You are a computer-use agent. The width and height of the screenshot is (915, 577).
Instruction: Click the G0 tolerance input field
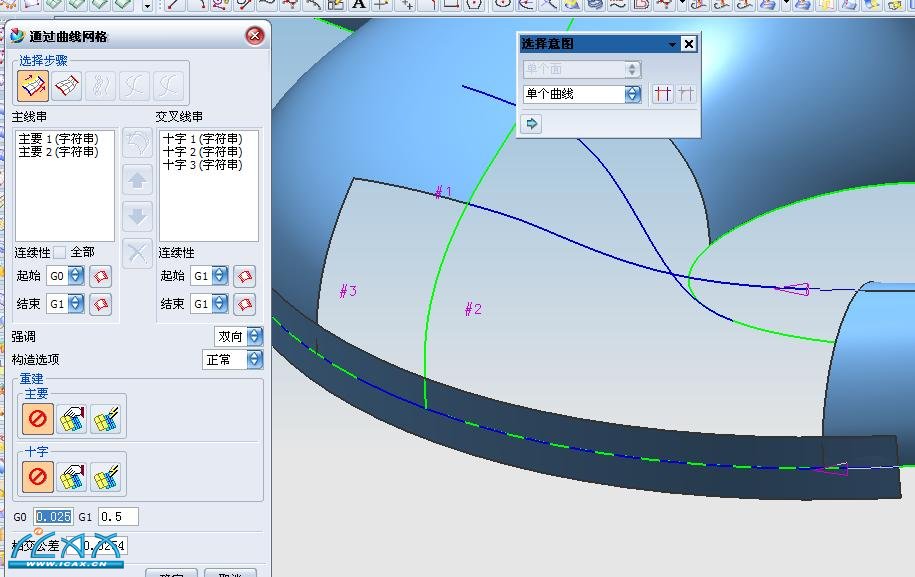pos(53,517)
